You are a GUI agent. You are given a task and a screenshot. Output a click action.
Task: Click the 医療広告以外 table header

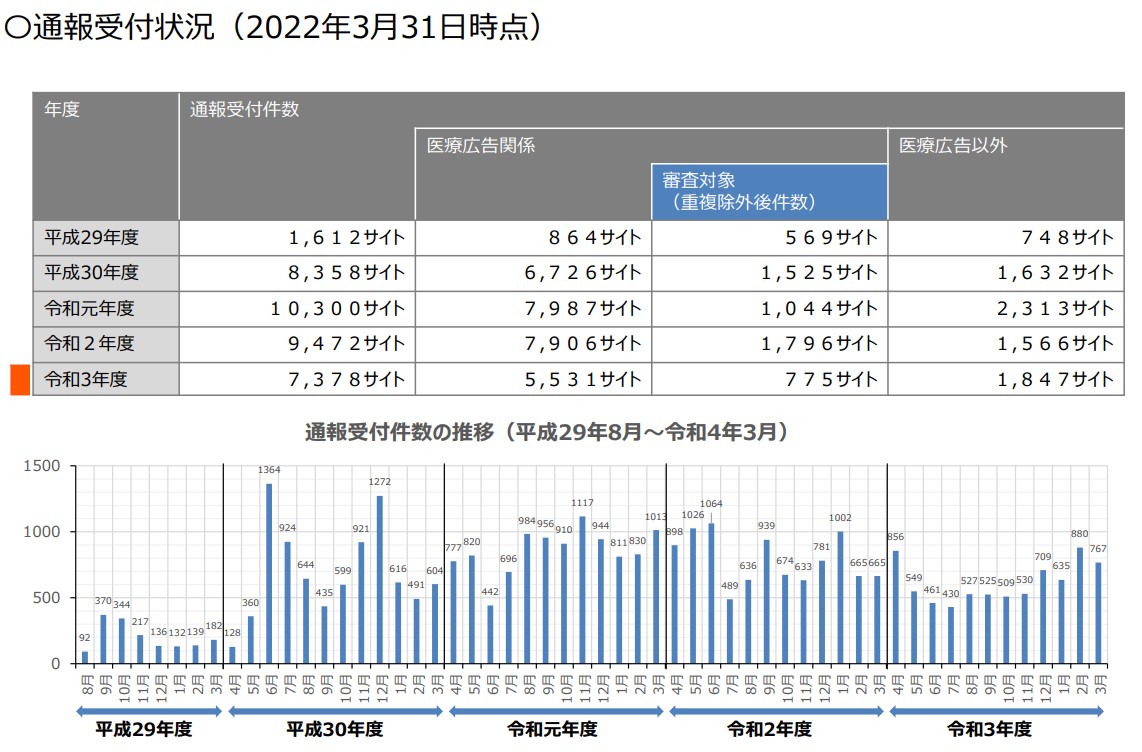[x=1004, y=146]
